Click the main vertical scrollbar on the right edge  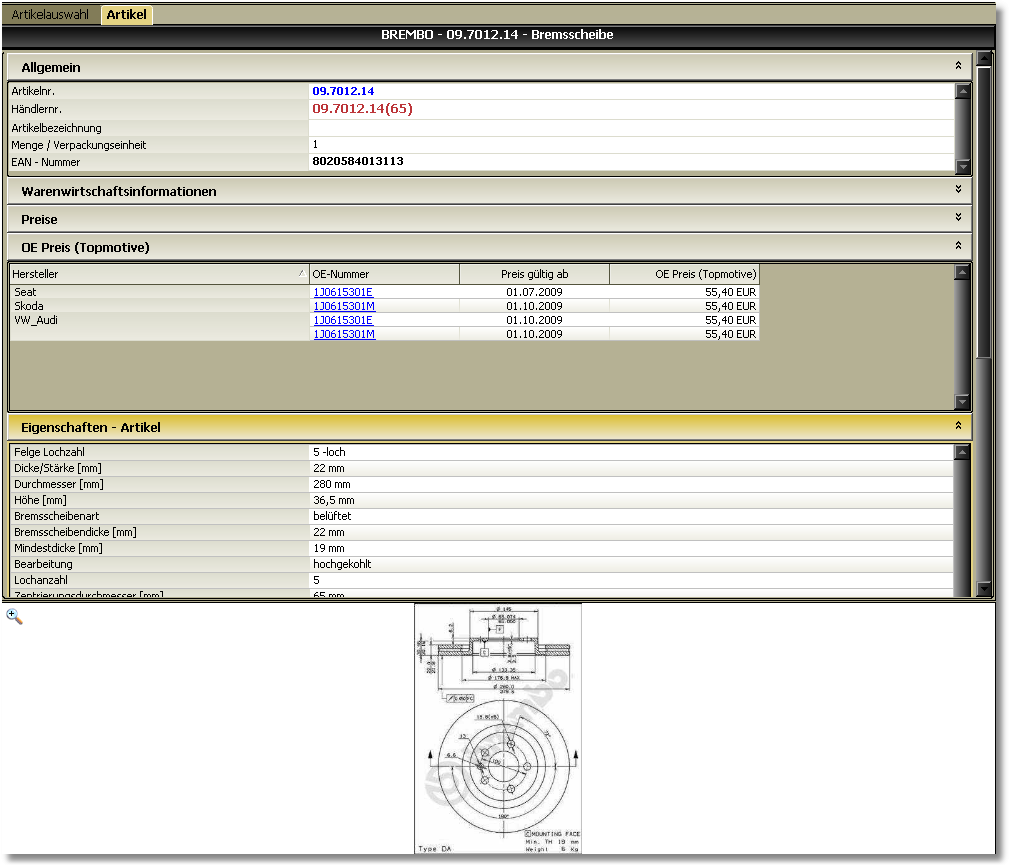[x=984, y=210]
